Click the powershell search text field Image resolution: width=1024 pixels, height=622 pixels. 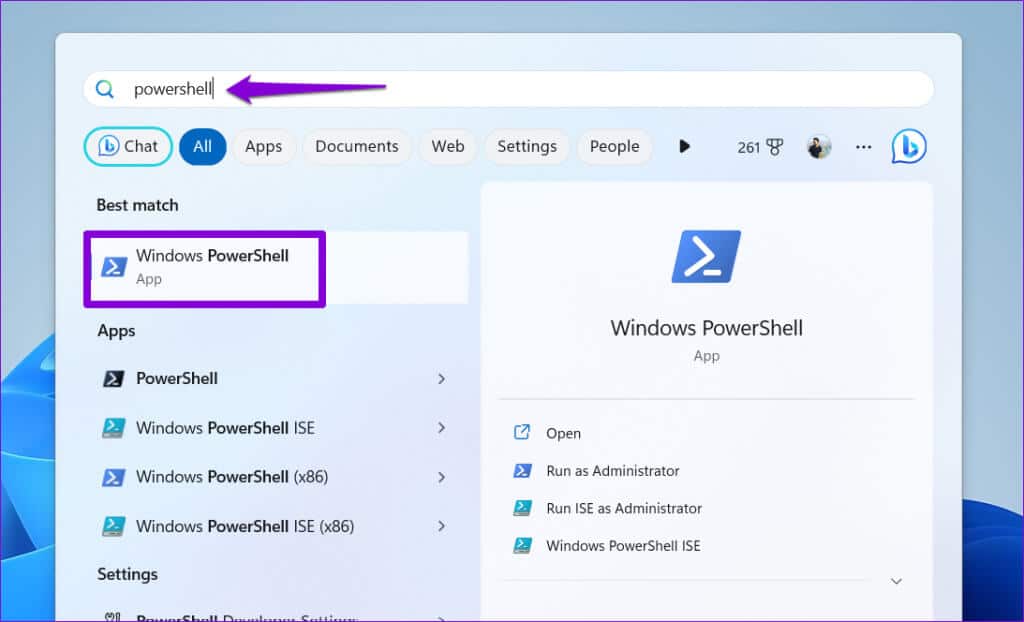508,89
